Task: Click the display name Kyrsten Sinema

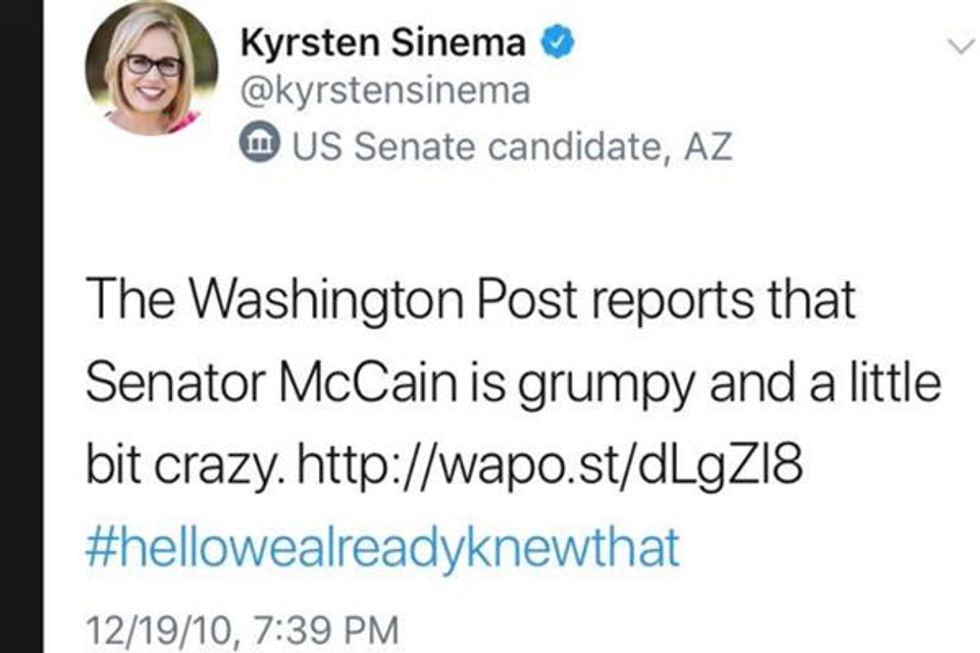Action: (x=386, y=44)
